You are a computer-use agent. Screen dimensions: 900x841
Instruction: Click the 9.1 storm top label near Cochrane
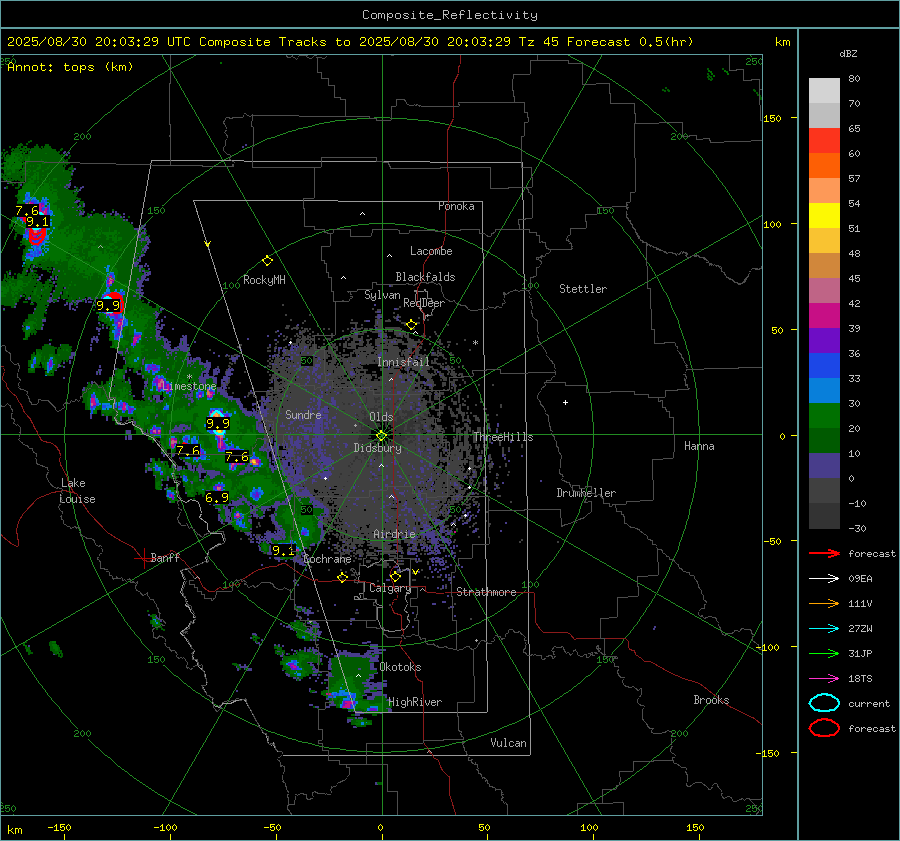pos(283,551)
